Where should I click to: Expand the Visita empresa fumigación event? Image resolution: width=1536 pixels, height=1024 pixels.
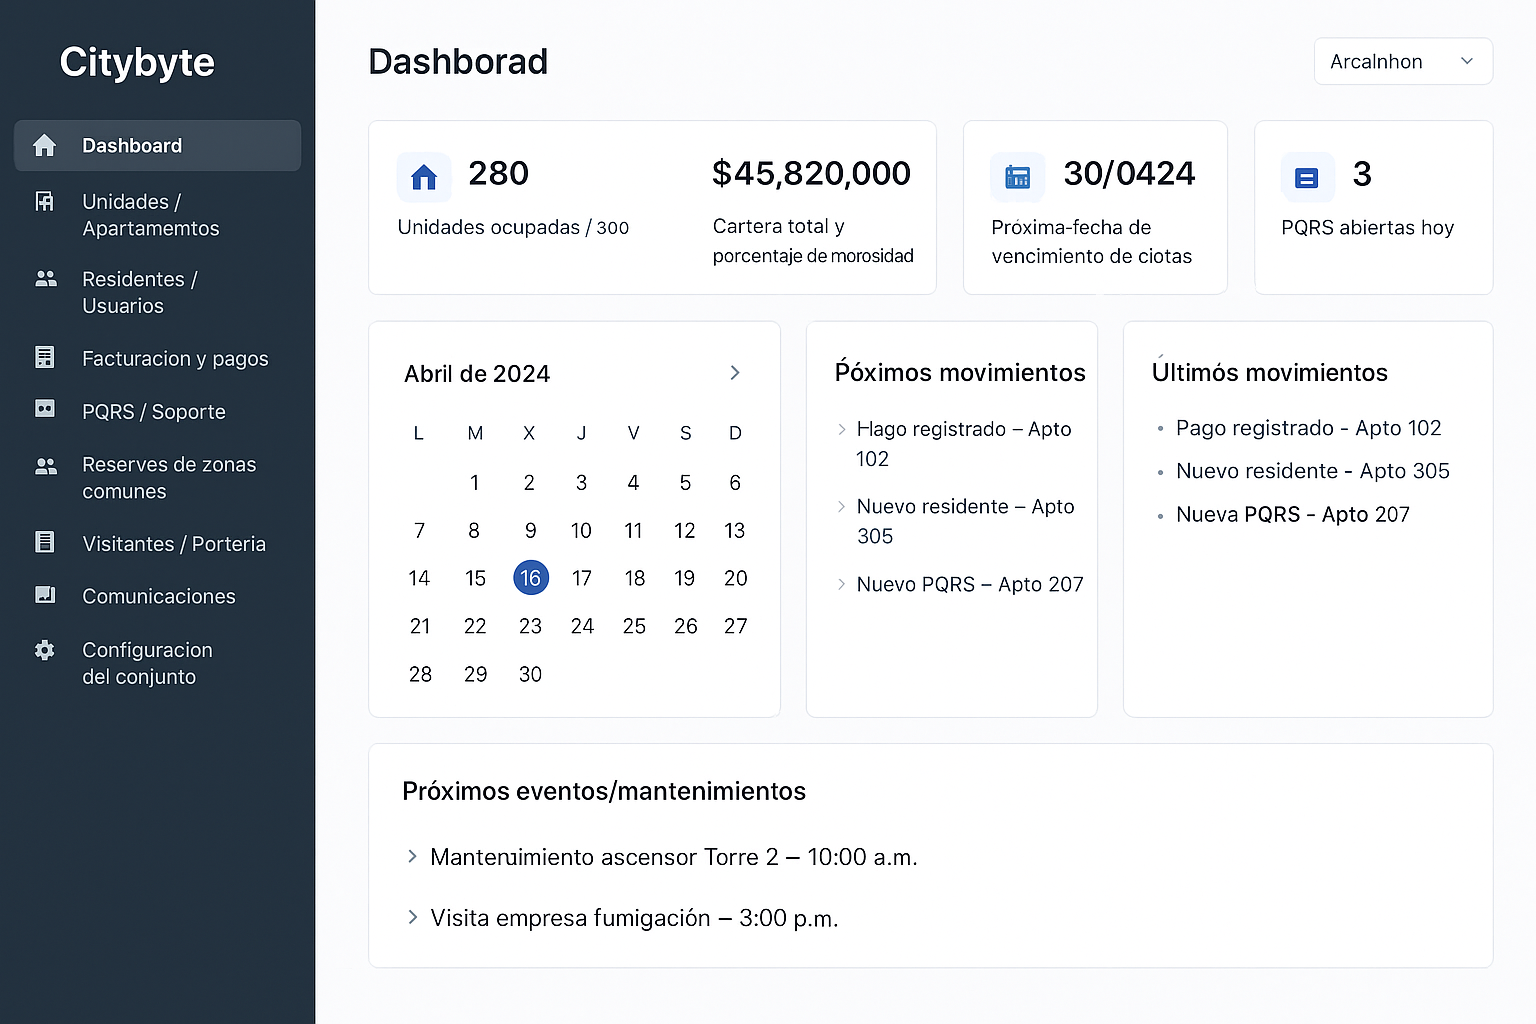633,918
